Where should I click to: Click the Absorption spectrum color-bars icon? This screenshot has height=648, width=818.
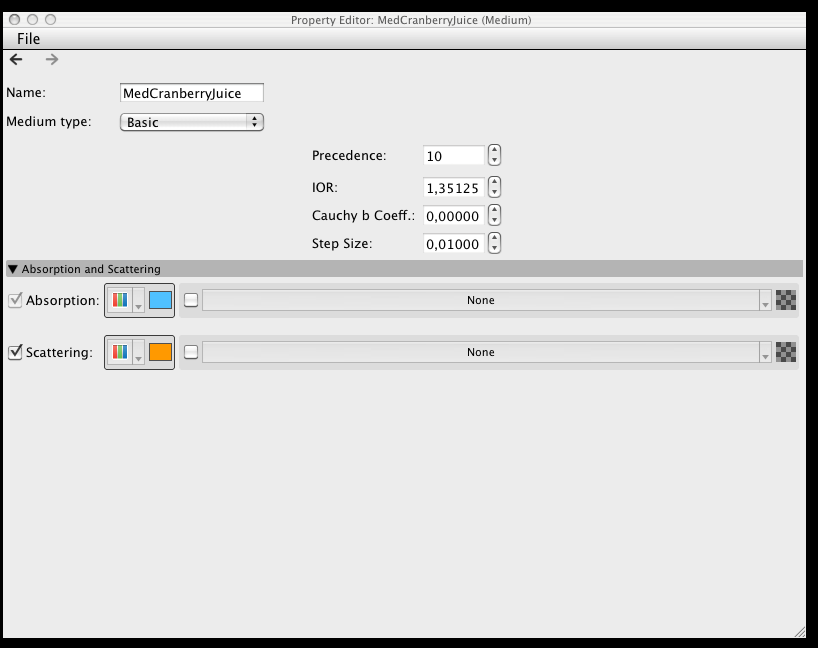120,300
